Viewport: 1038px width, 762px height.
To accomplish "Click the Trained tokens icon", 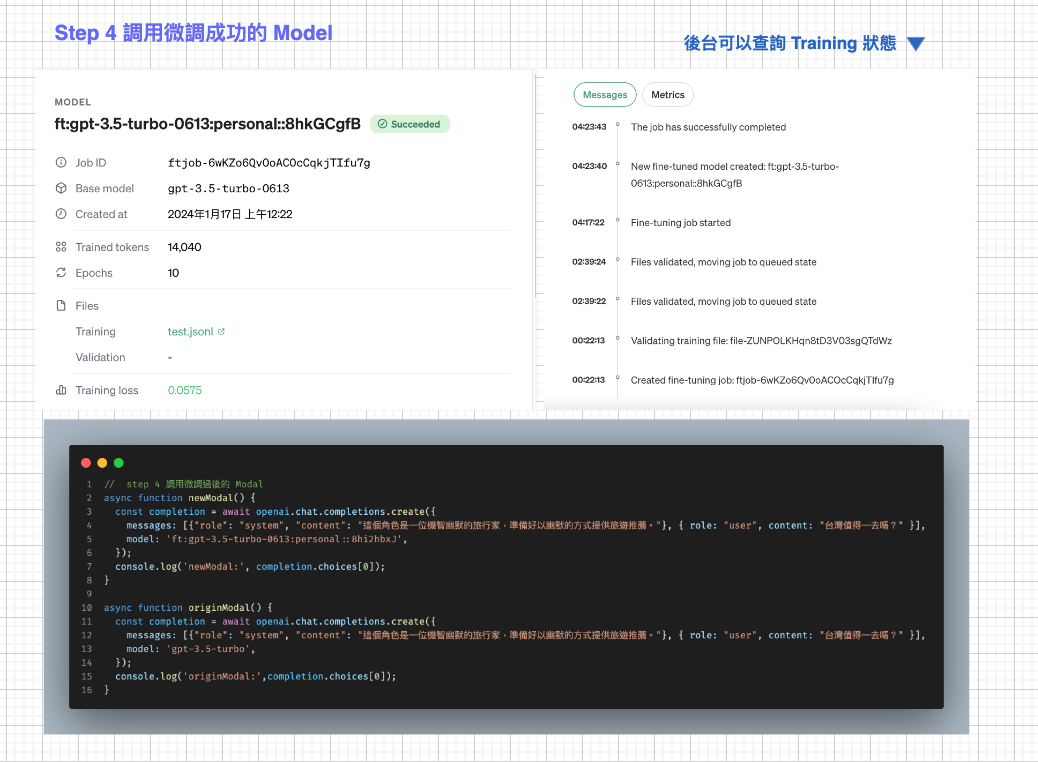I will [x=61, y=247].
